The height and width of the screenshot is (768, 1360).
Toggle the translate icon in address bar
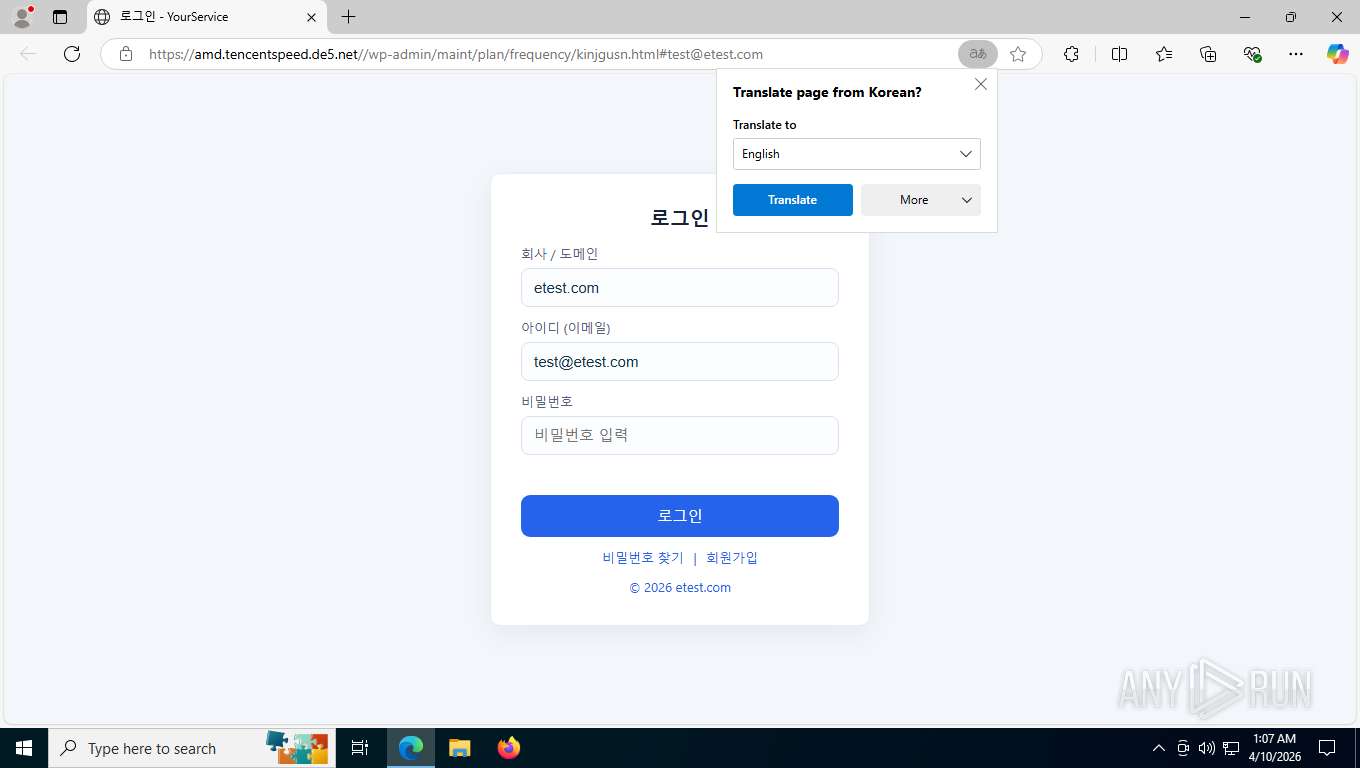[977, 54]
